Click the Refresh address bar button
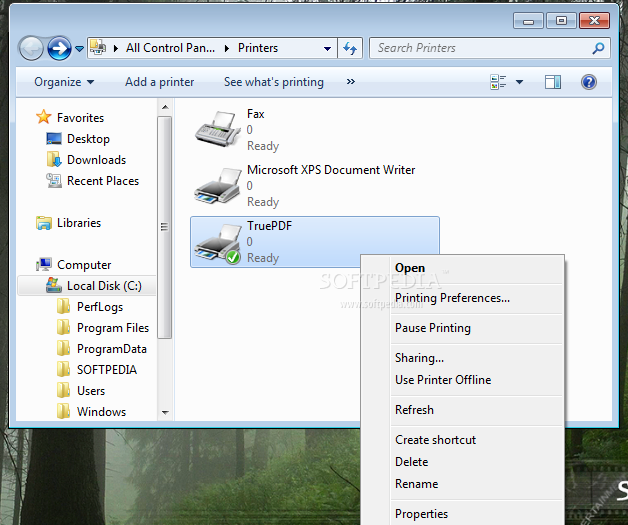The image size is (628, 525). (350, 48)
